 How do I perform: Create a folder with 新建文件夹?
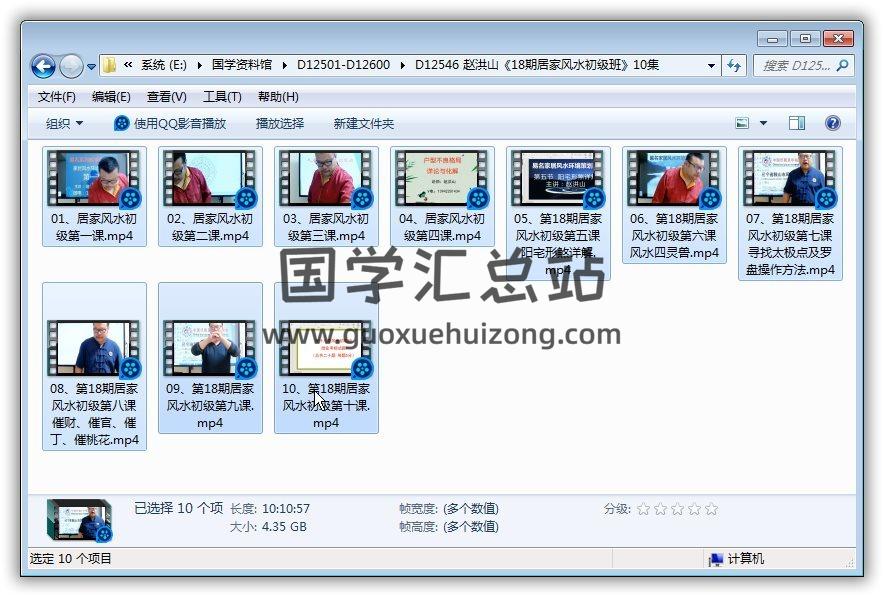coord(363,123)
